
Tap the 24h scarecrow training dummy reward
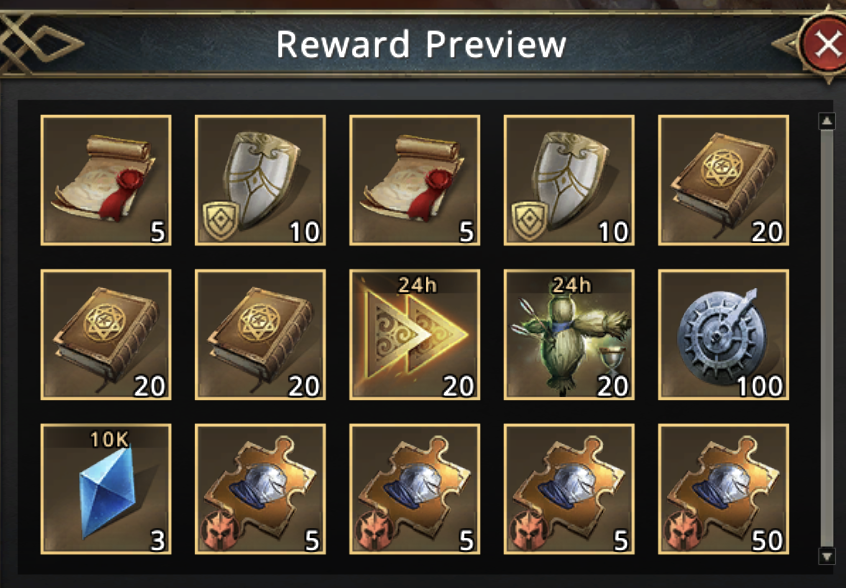coord(569,334)
